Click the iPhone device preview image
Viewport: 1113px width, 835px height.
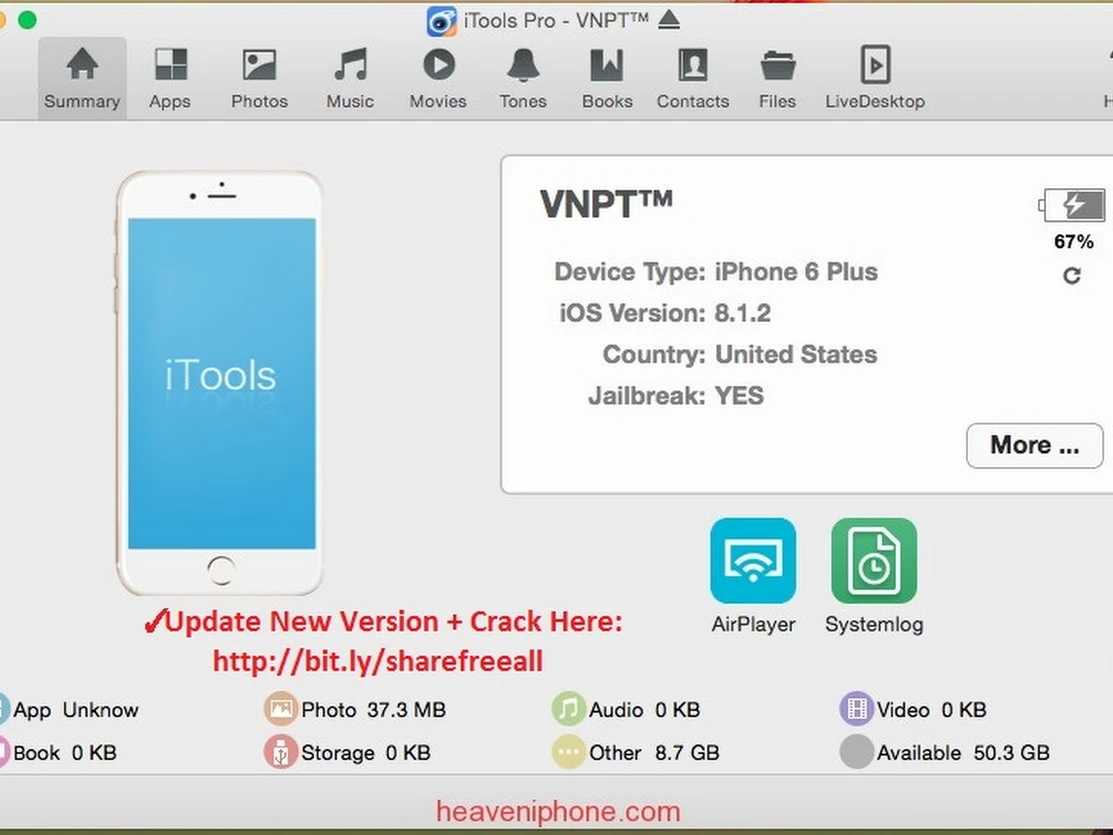(x=220, y=383)
